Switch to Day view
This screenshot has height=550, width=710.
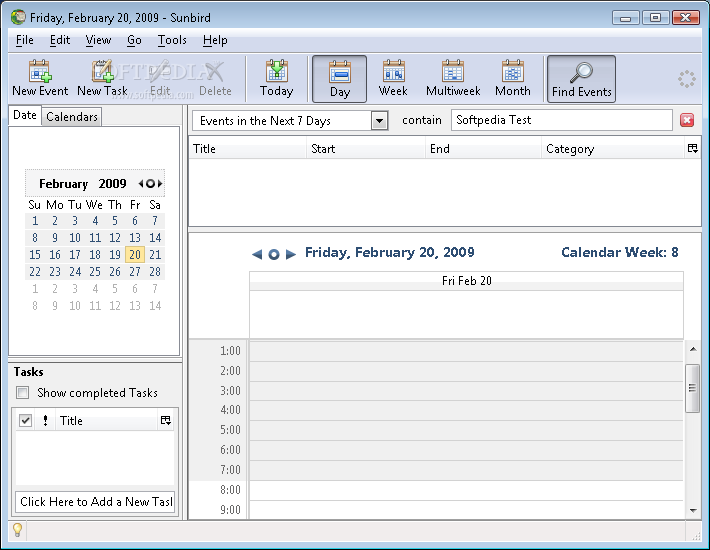(x=340, y=79)
